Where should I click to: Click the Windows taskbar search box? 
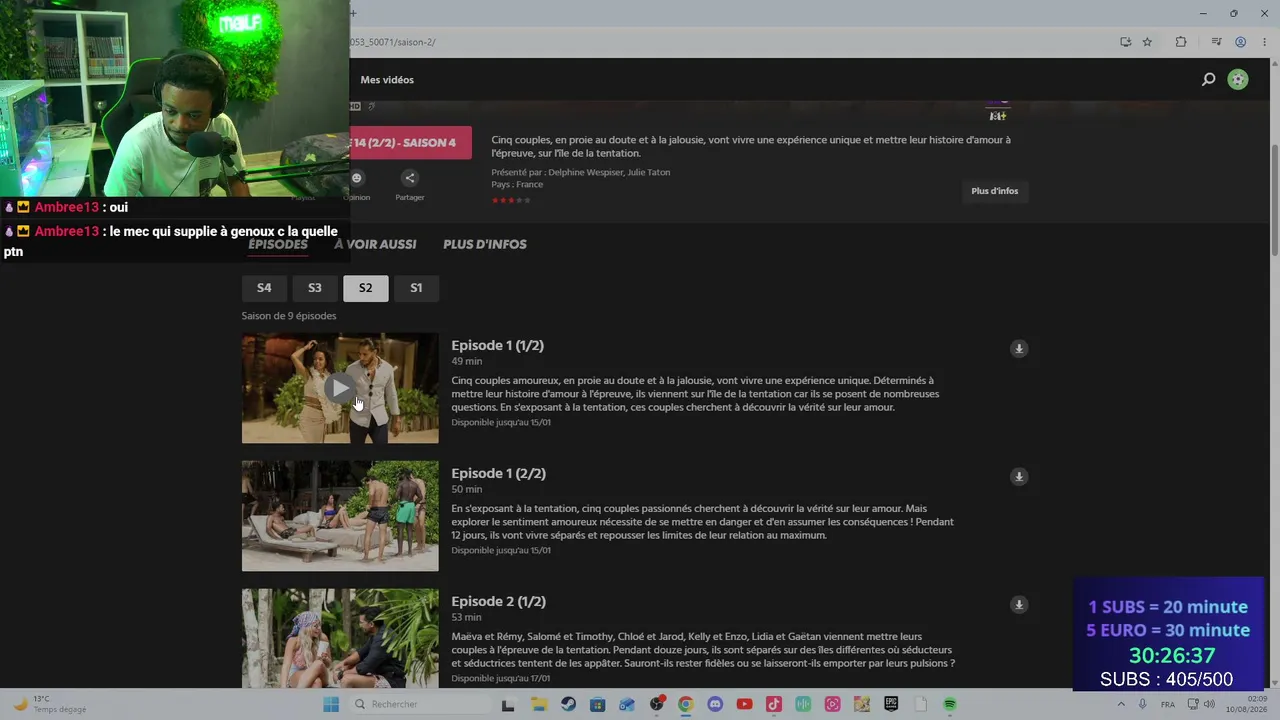(x=420, y=704)
